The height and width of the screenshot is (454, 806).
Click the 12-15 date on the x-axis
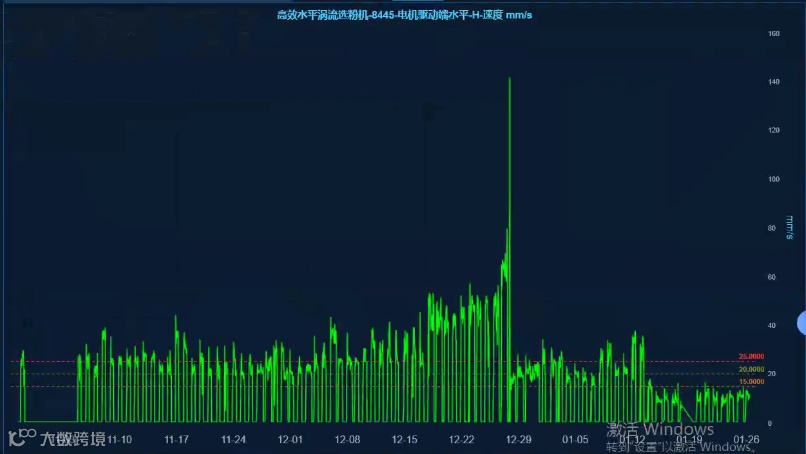[405, 440]
